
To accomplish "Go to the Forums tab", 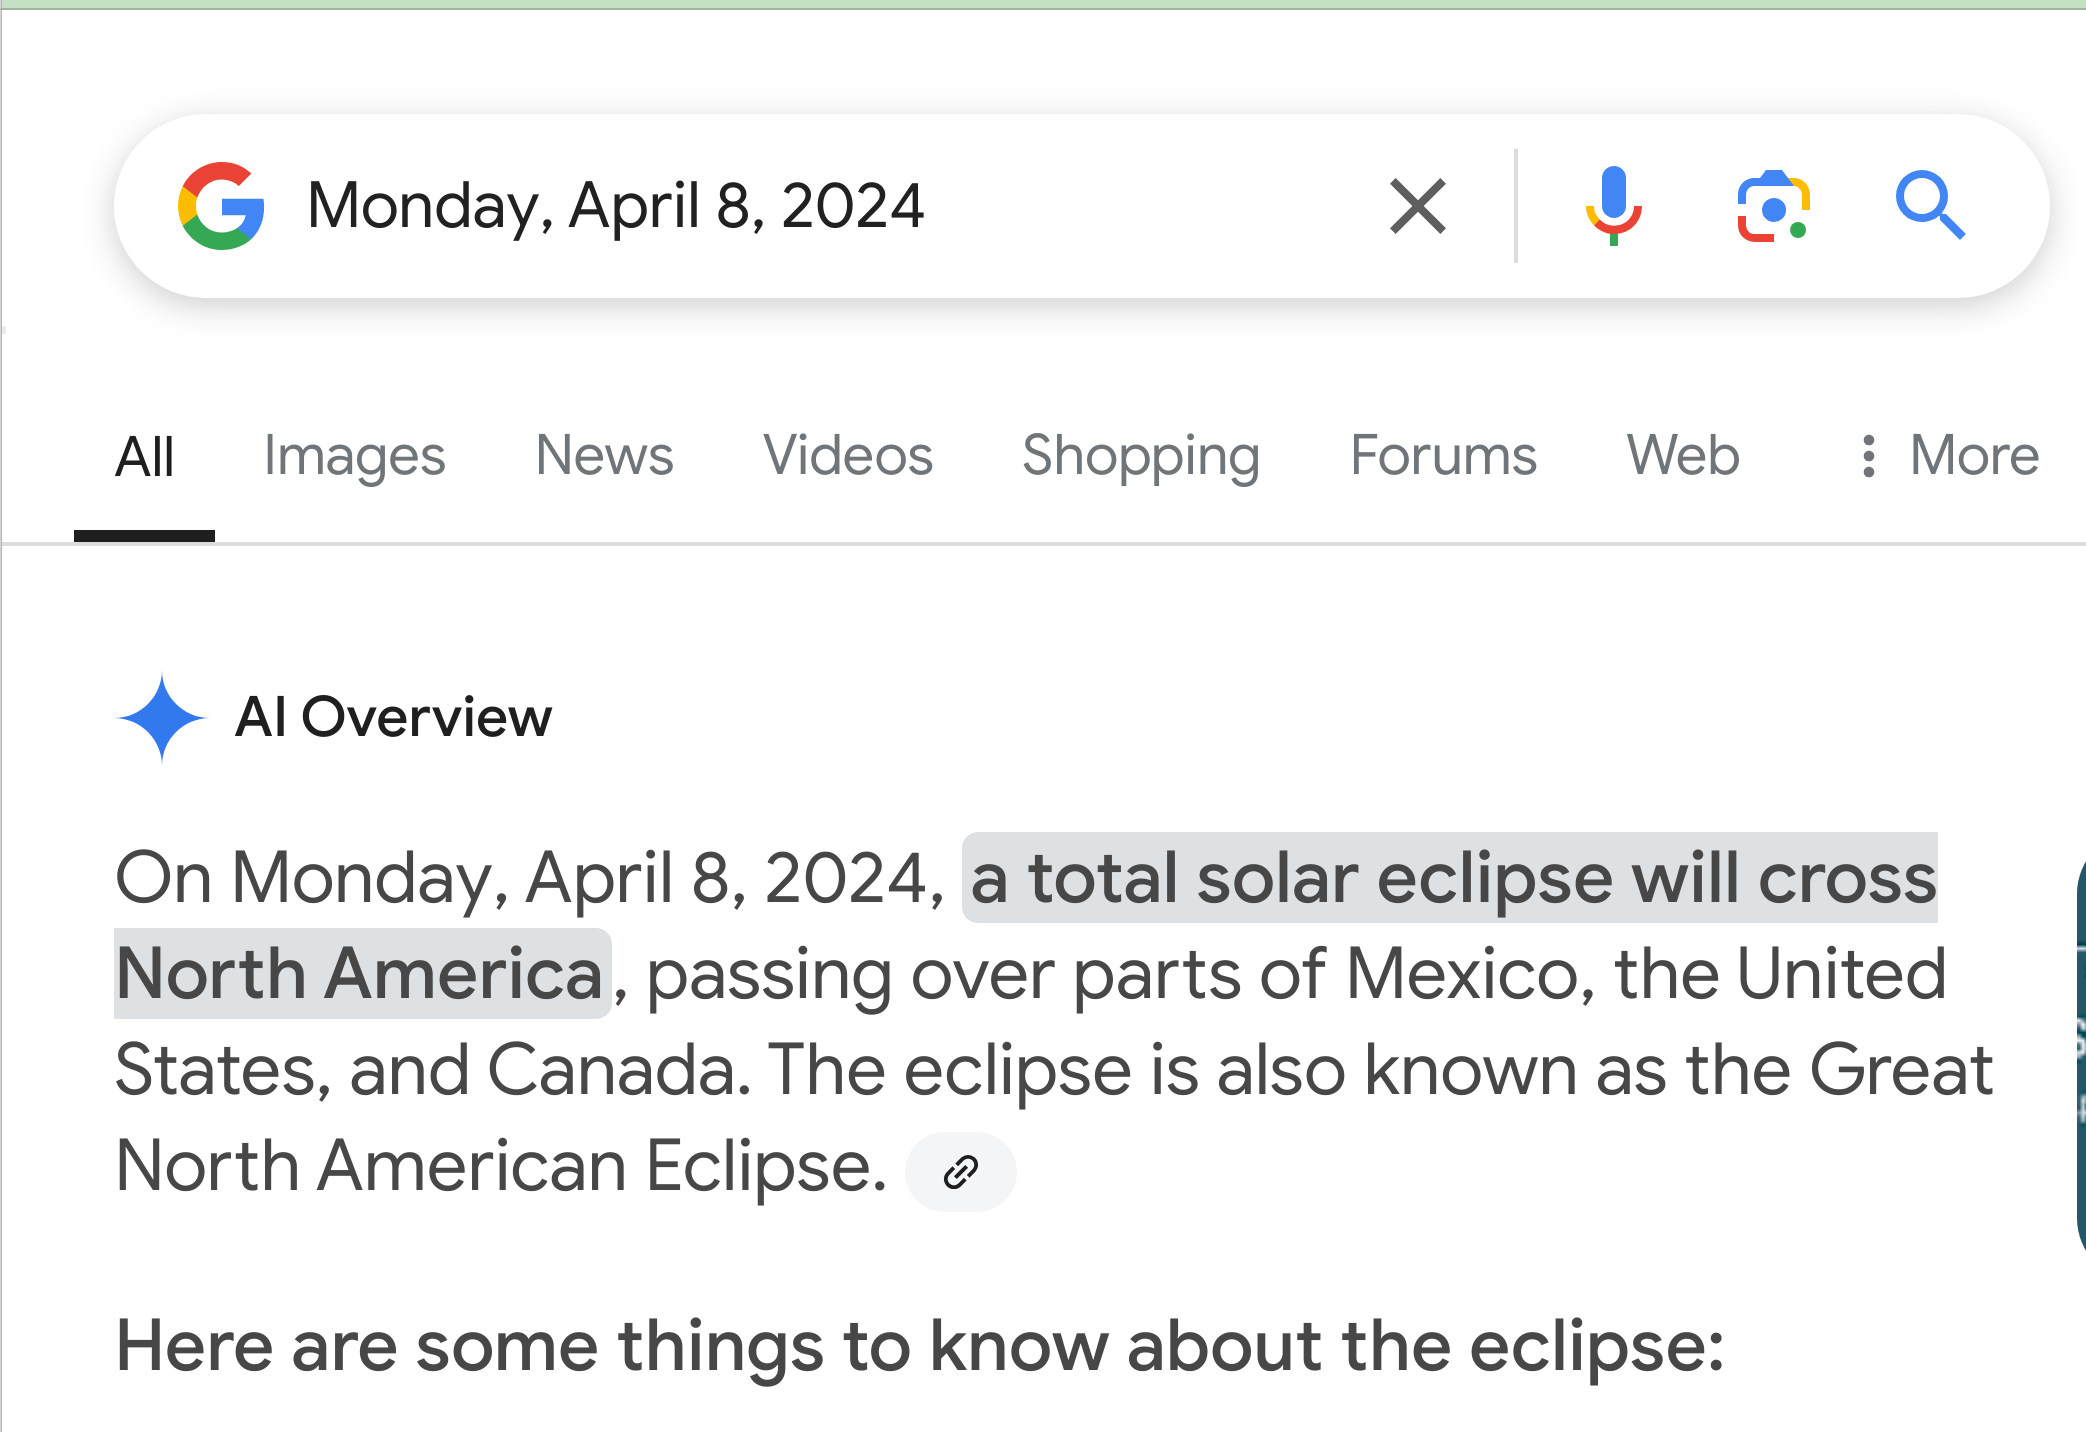I will [1443, 456].
